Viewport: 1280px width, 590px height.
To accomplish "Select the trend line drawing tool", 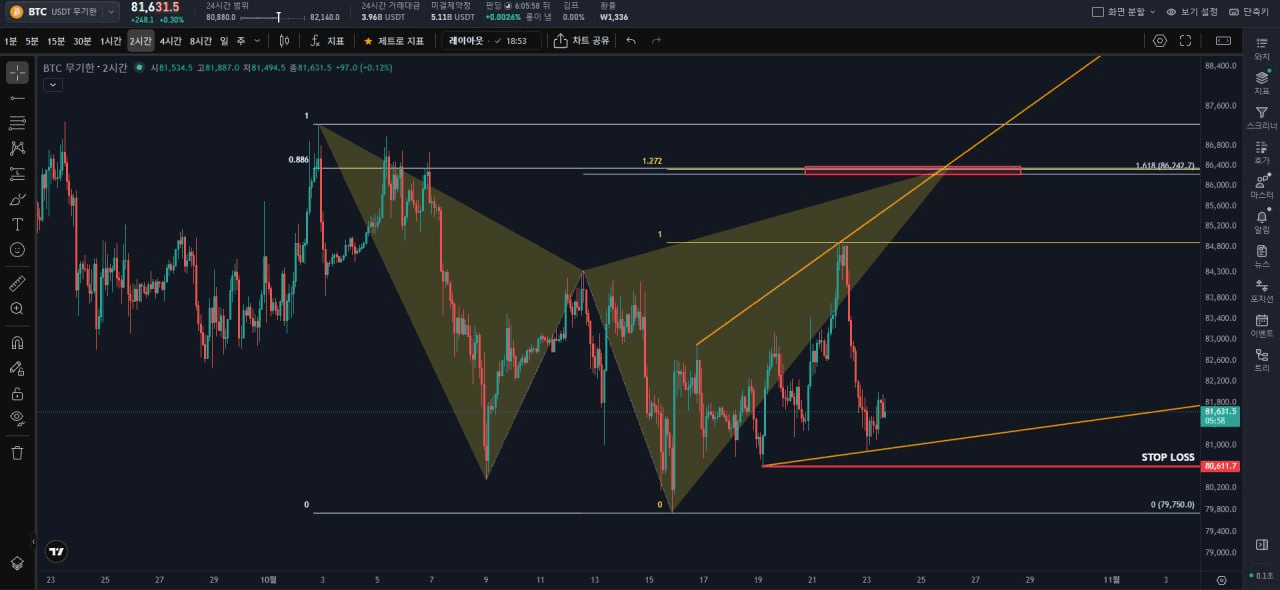I will [17, 98].
